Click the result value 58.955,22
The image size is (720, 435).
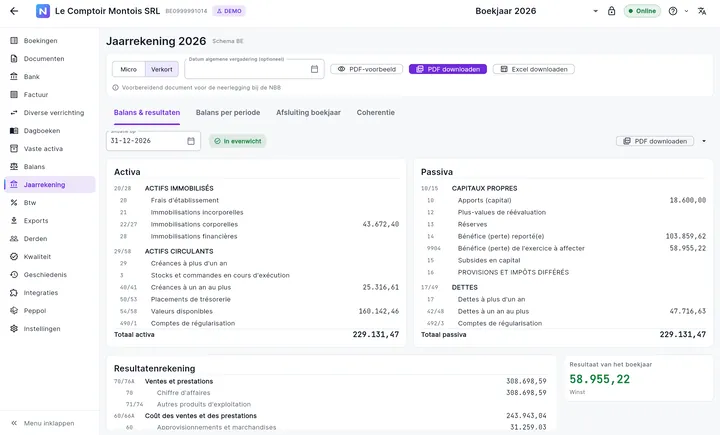(600, 379)
